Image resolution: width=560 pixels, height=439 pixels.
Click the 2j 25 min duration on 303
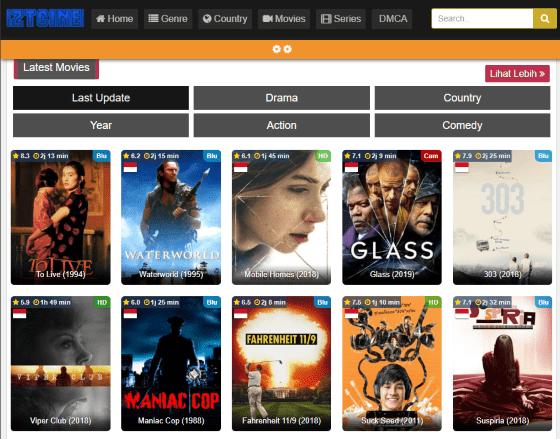[493, 156]
